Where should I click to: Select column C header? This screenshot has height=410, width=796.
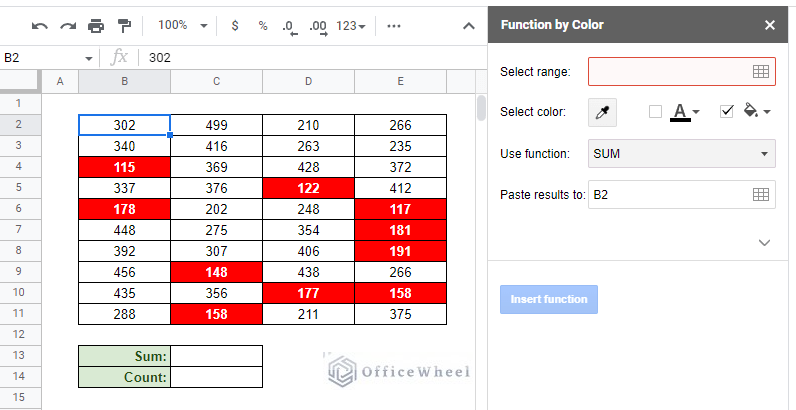point(216,81)
